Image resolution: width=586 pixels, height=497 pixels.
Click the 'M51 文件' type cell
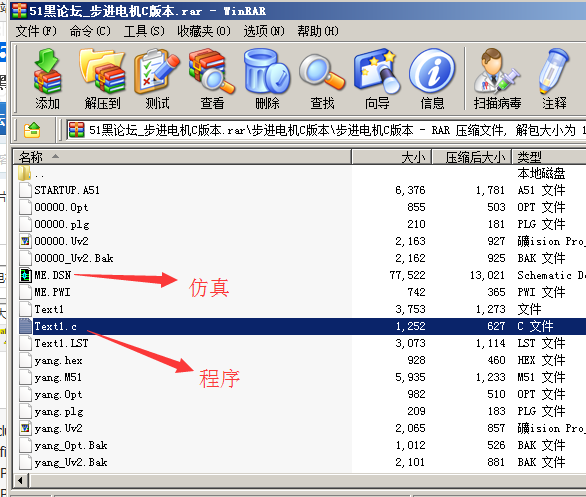pos(541,377)
